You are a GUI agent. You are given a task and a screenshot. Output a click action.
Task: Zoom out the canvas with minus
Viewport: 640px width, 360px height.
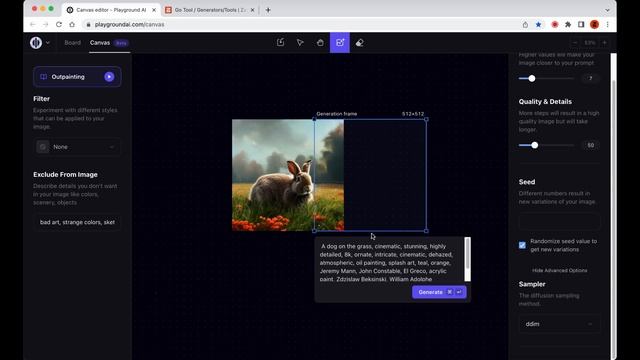click(x=575, y=42)
